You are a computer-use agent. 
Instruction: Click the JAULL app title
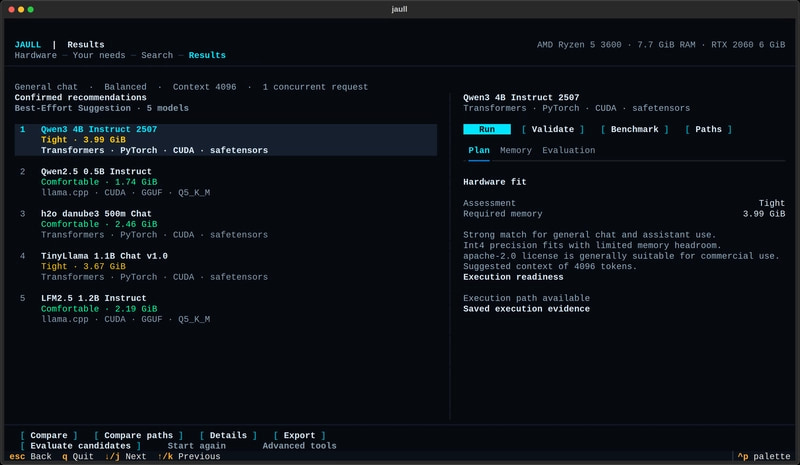click(x=28, y=44)
